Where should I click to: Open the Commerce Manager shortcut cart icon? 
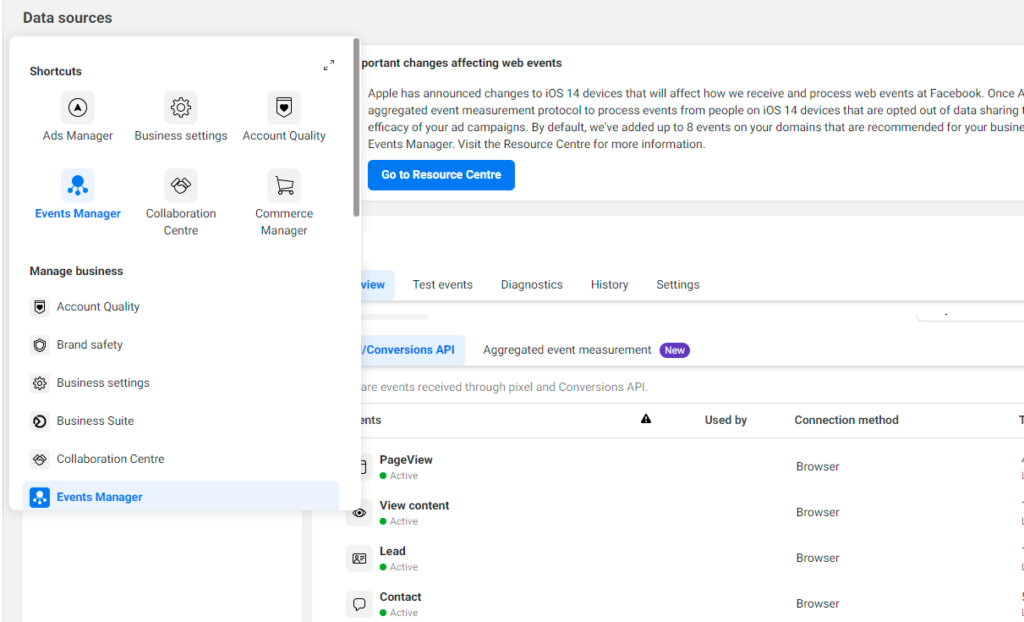[284, 186]
